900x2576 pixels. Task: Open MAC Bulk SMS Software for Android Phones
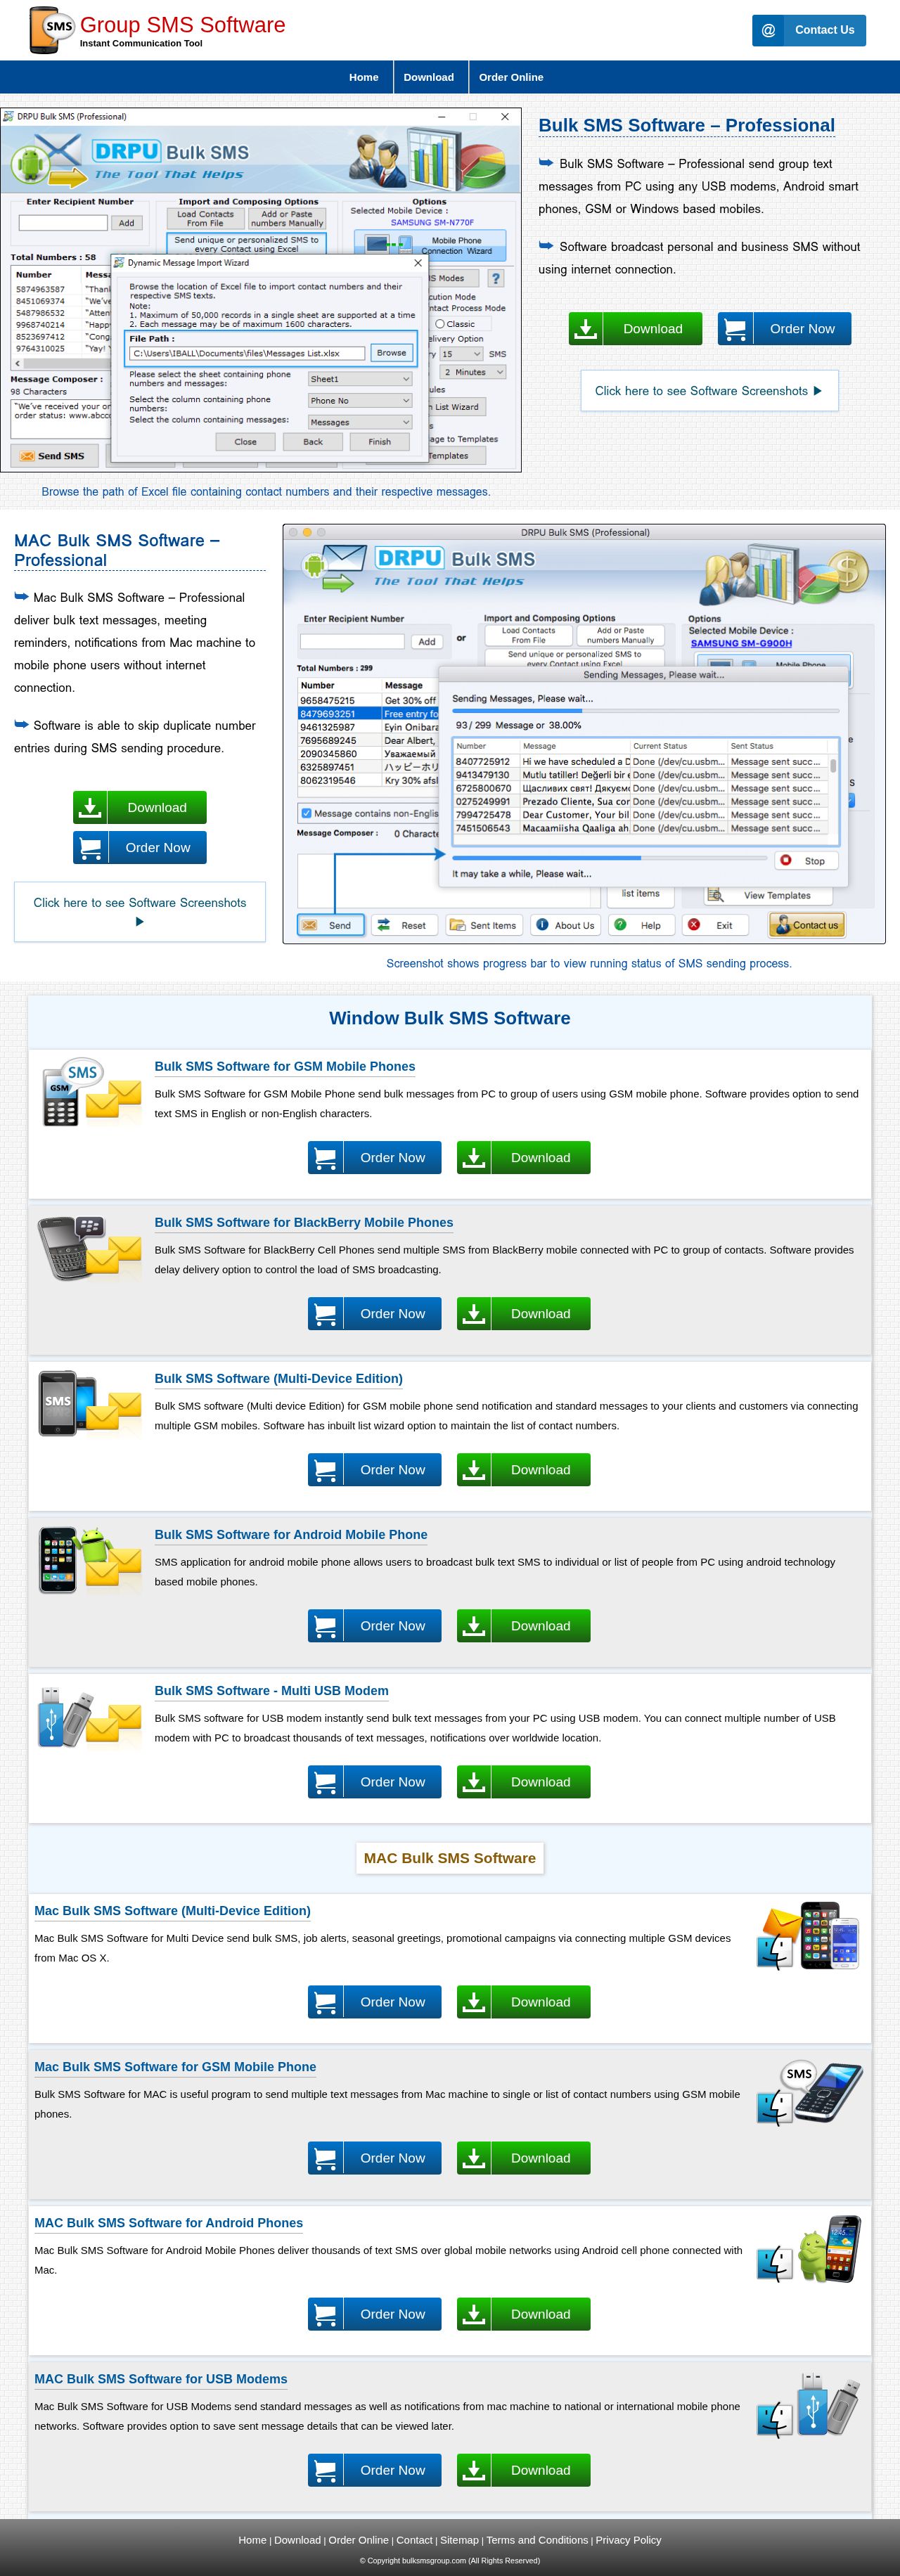168,2222
